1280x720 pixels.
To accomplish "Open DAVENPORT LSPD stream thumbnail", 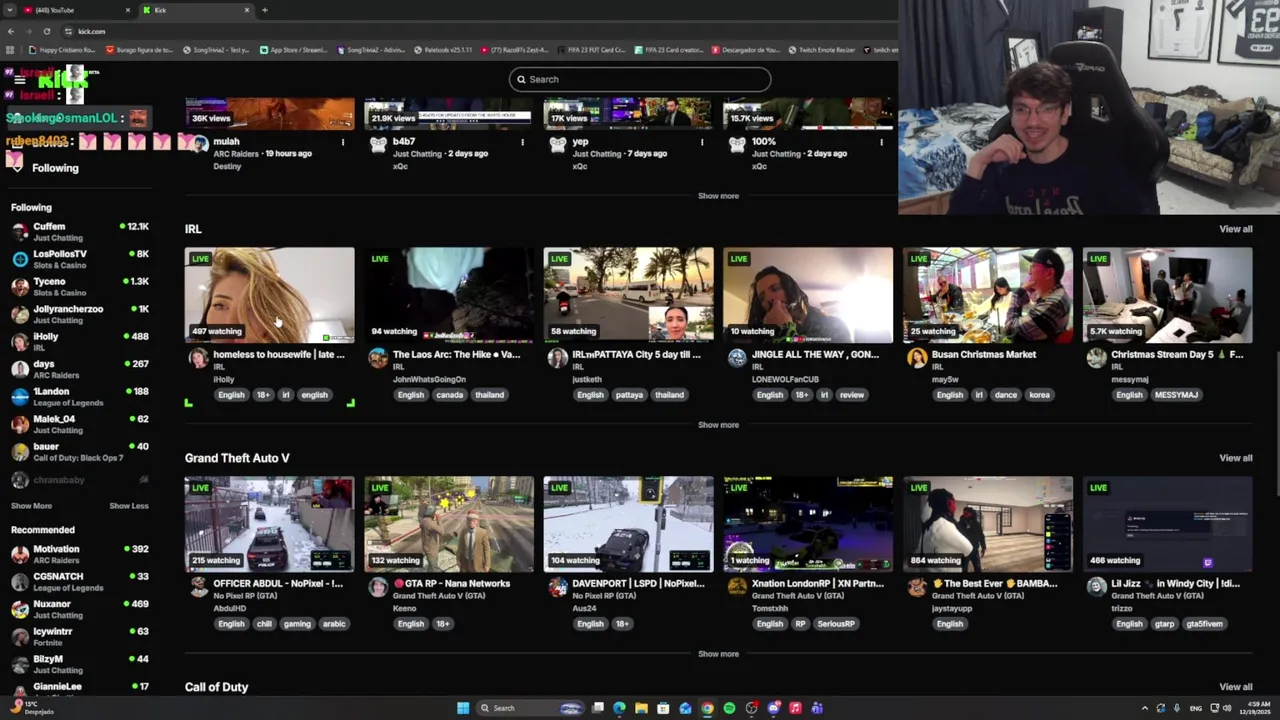I will pyautogui.click(x=628, y=524).
